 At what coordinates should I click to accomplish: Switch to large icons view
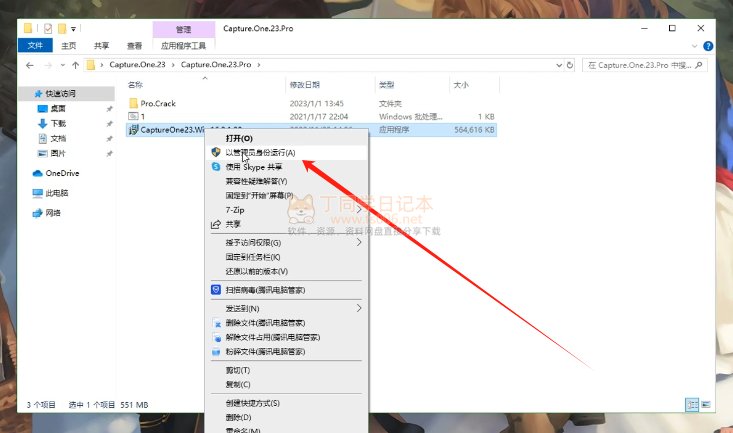(x=706, y=404)
